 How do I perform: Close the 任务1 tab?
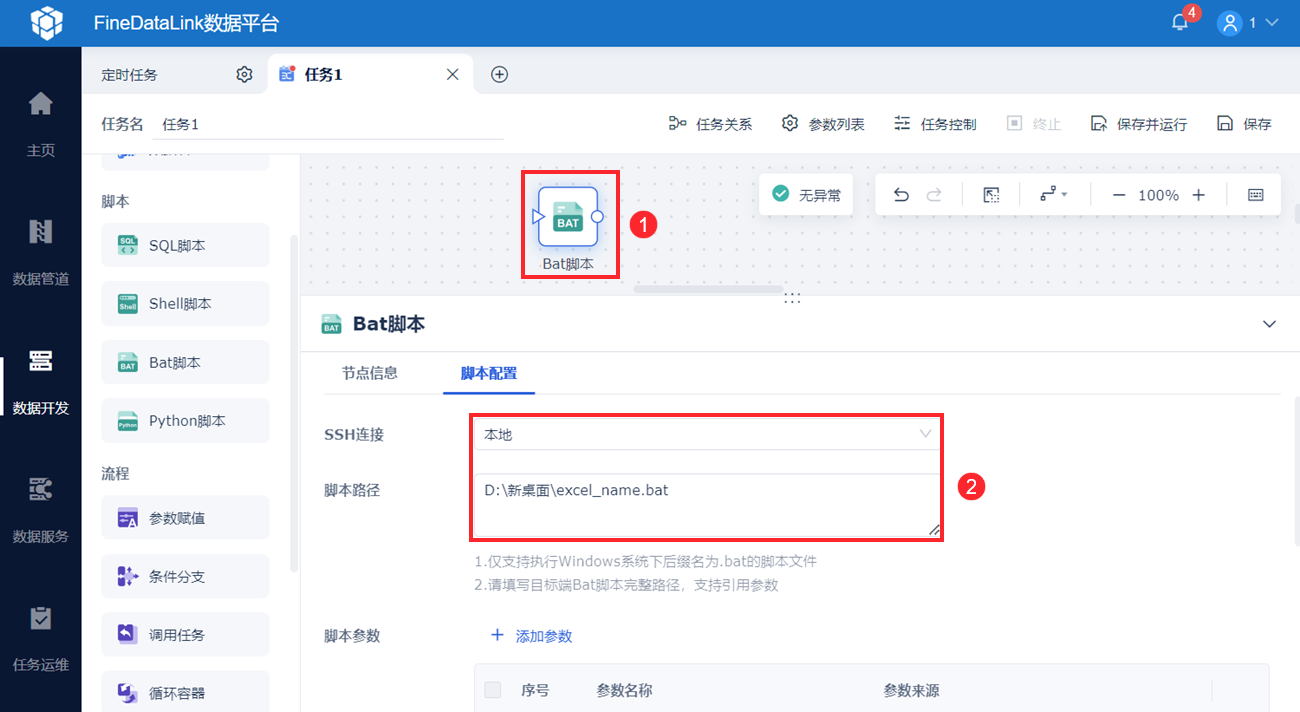coord(452,75)
